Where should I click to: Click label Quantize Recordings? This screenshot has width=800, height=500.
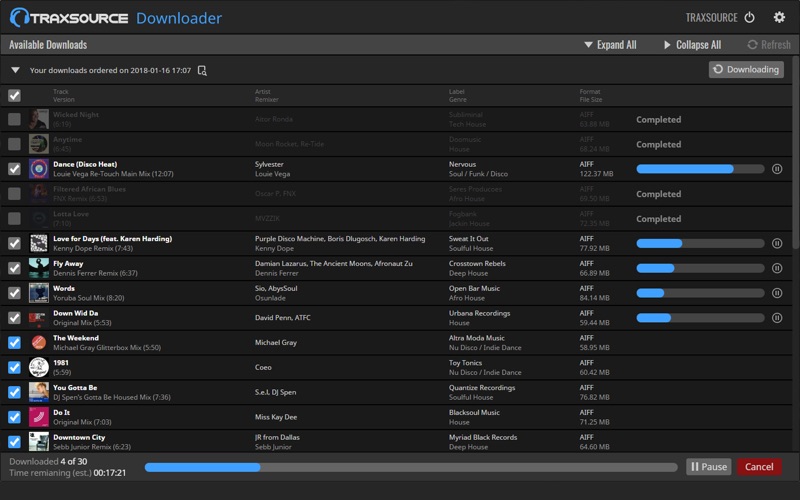(x=482, y=388)
